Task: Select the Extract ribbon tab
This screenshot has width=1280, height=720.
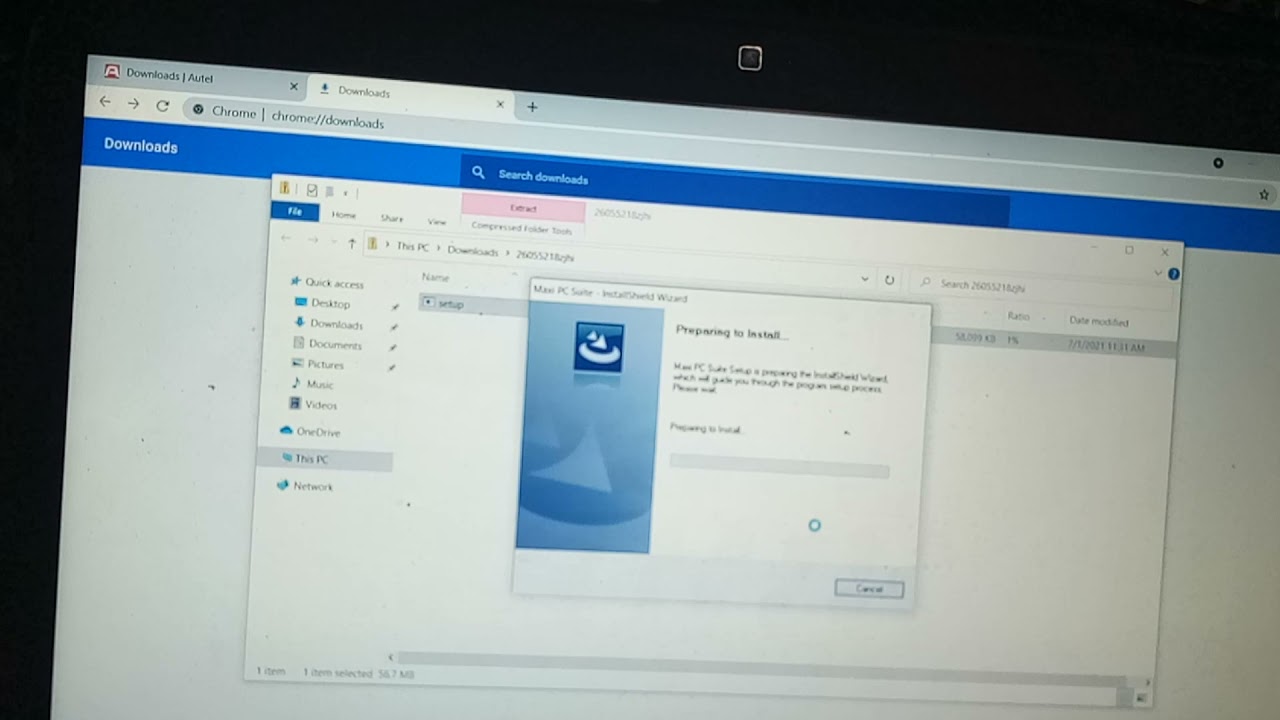Action: (523, 208)
